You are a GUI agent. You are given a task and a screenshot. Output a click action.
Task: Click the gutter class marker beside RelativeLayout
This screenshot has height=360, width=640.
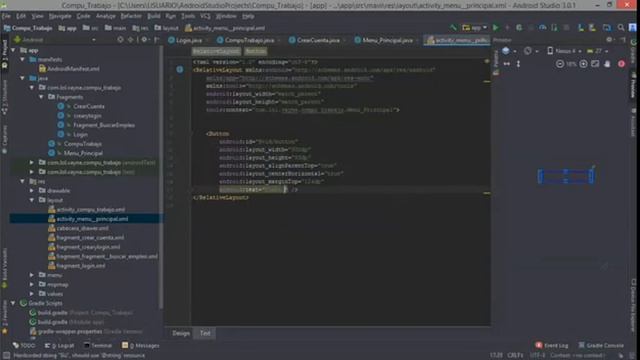pyautogui.click(x=180, y=69)
